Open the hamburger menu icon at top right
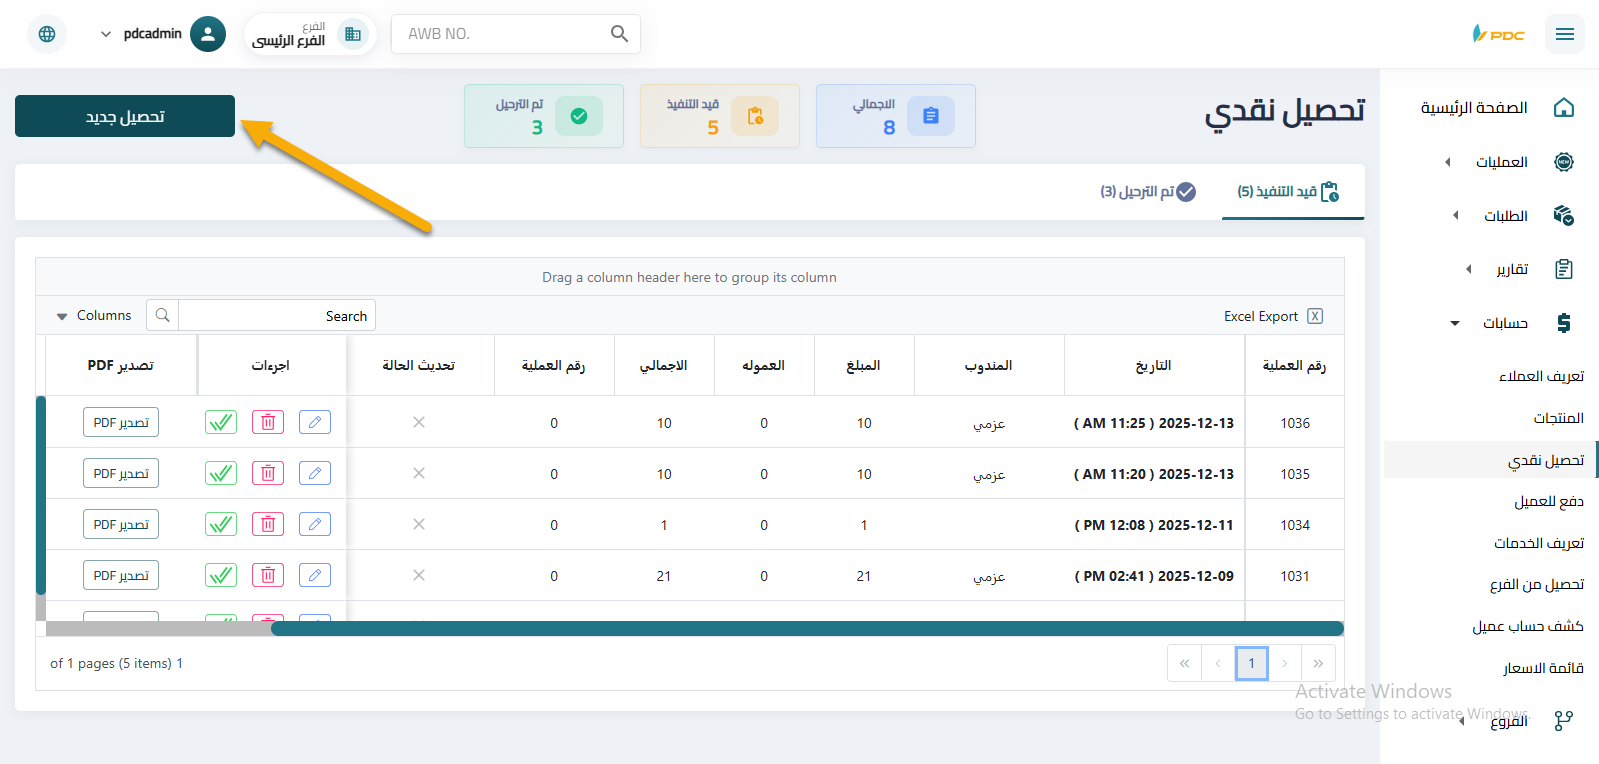The height and width of the screenshot is (764, 1599). [x=1564, y=34]
